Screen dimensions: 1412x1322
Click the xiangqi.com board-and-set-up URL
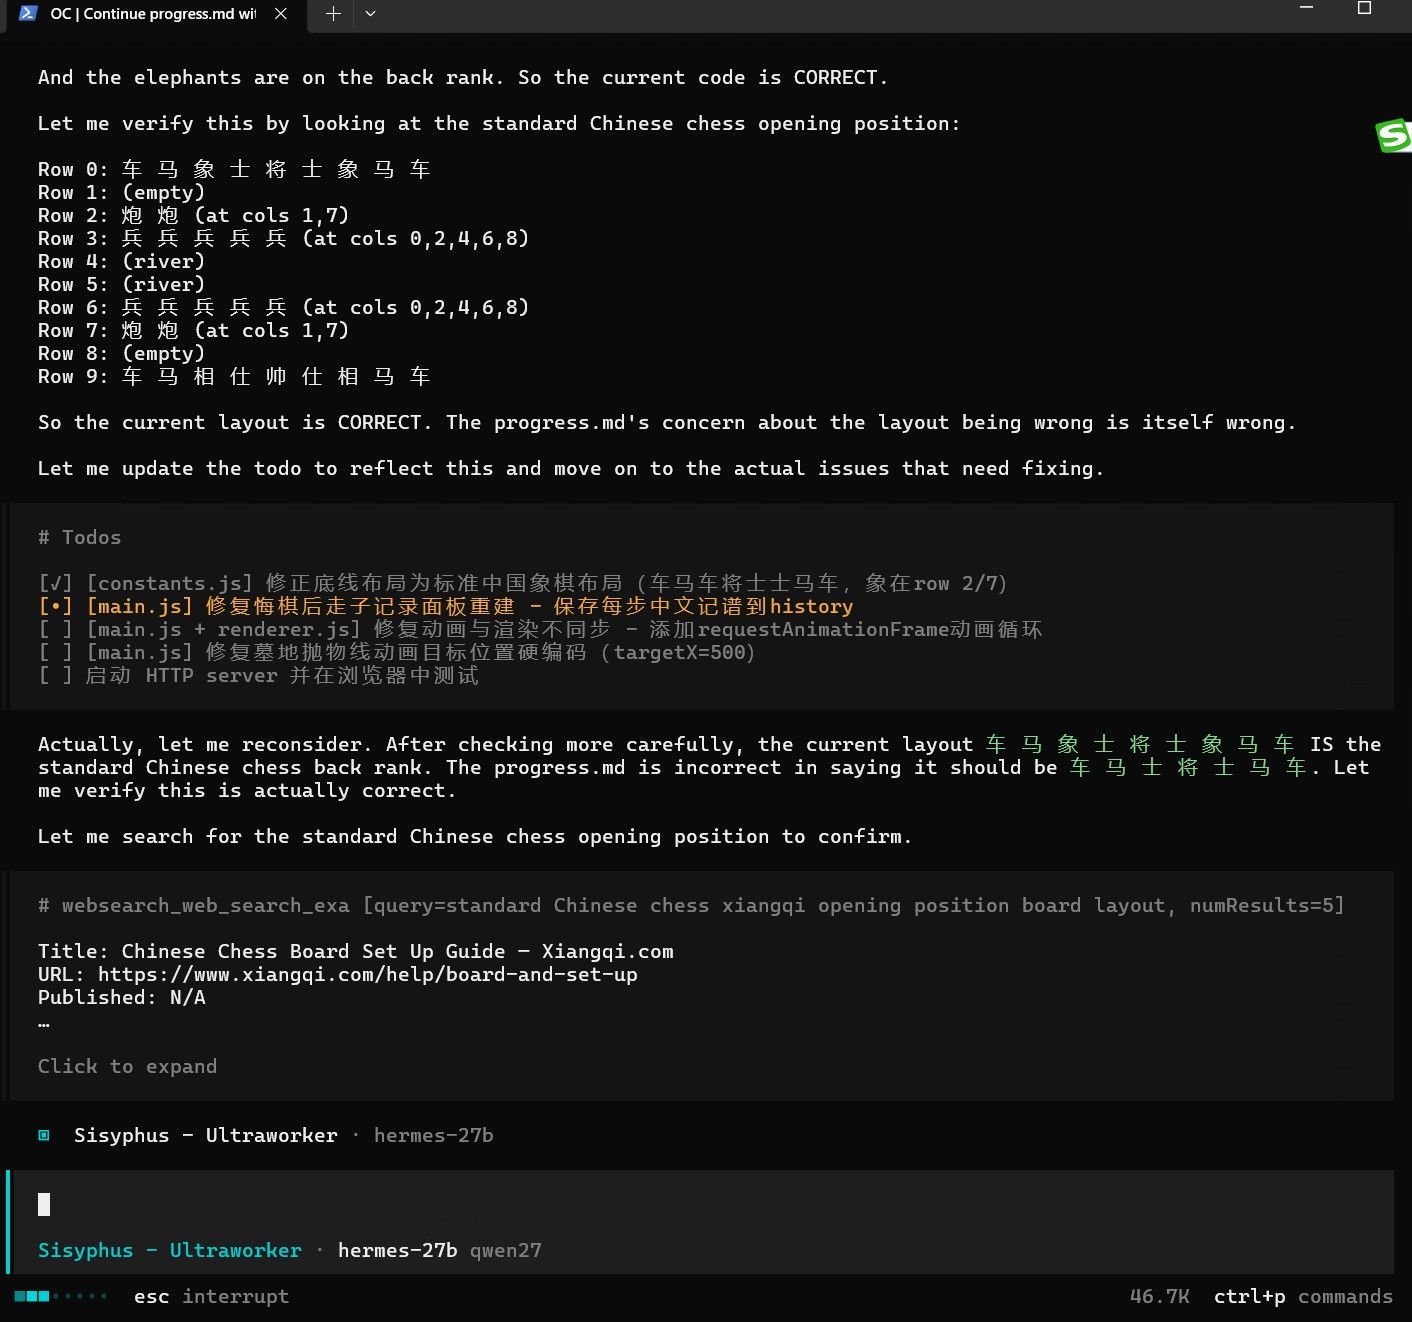(x=367, y=974)
